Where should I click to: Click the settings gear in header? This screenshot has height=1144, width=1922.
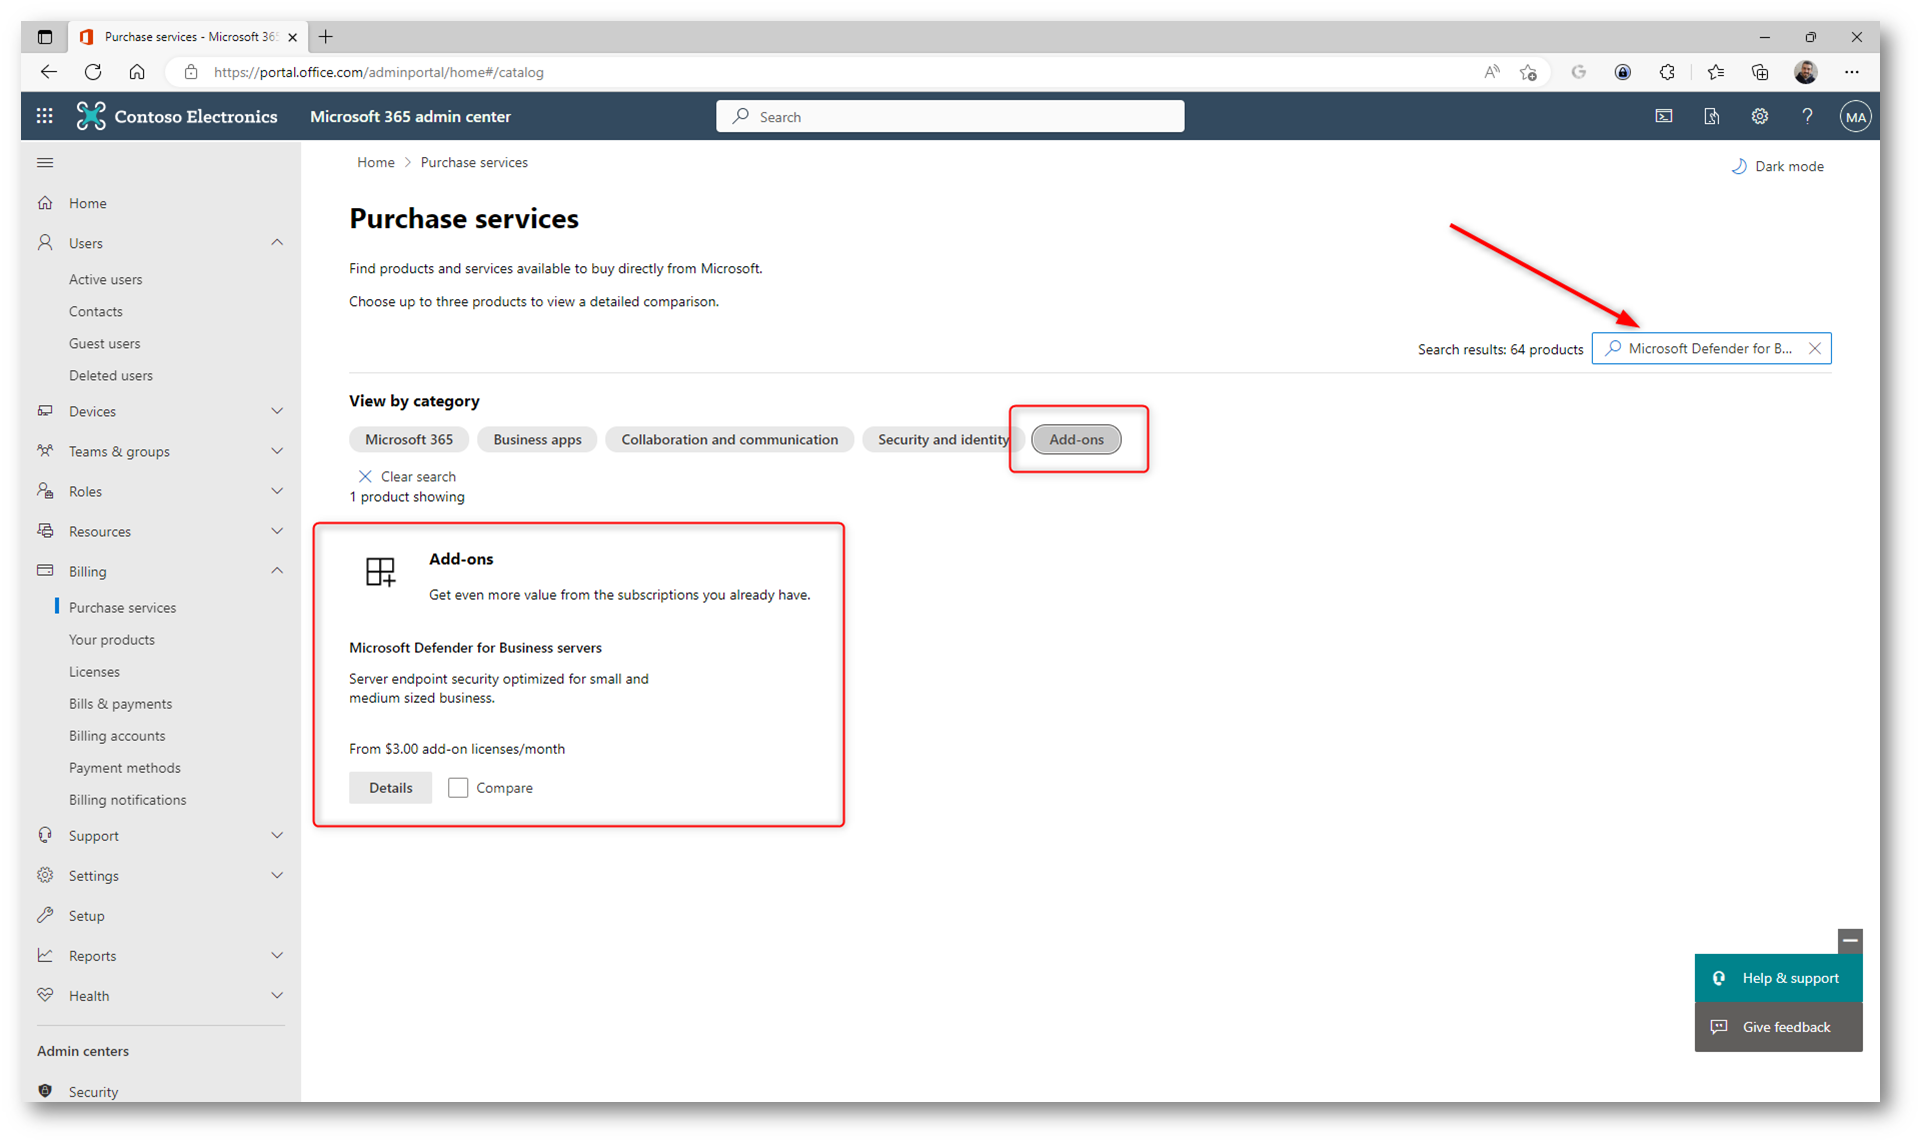[1759, 116]
